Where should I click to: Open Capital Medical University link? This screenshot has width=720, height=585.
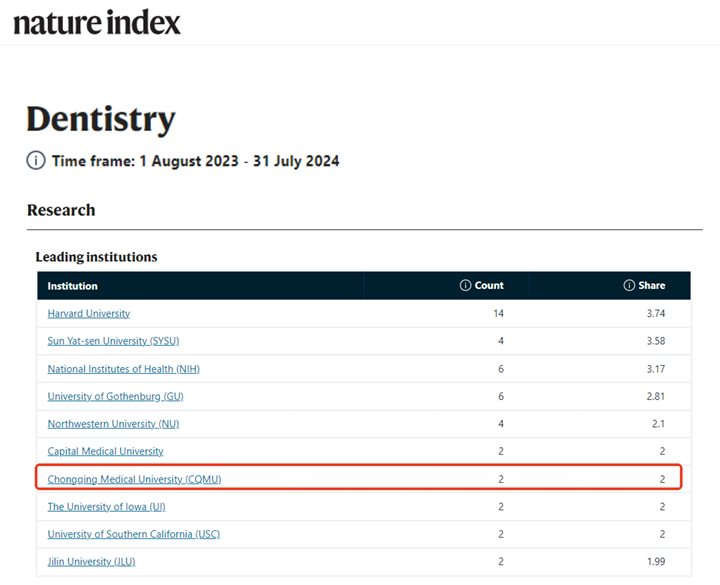pyautogui.click(x=105, y=451)
